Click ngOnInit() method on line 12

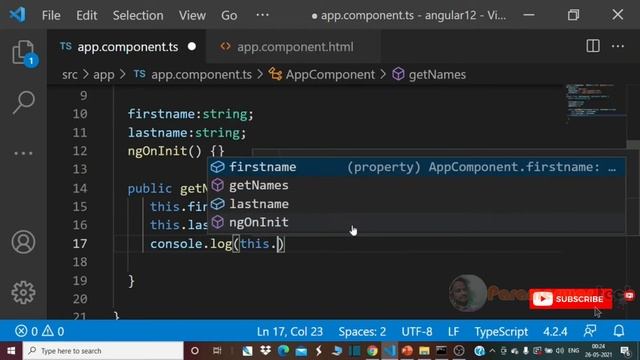(176, 151)
